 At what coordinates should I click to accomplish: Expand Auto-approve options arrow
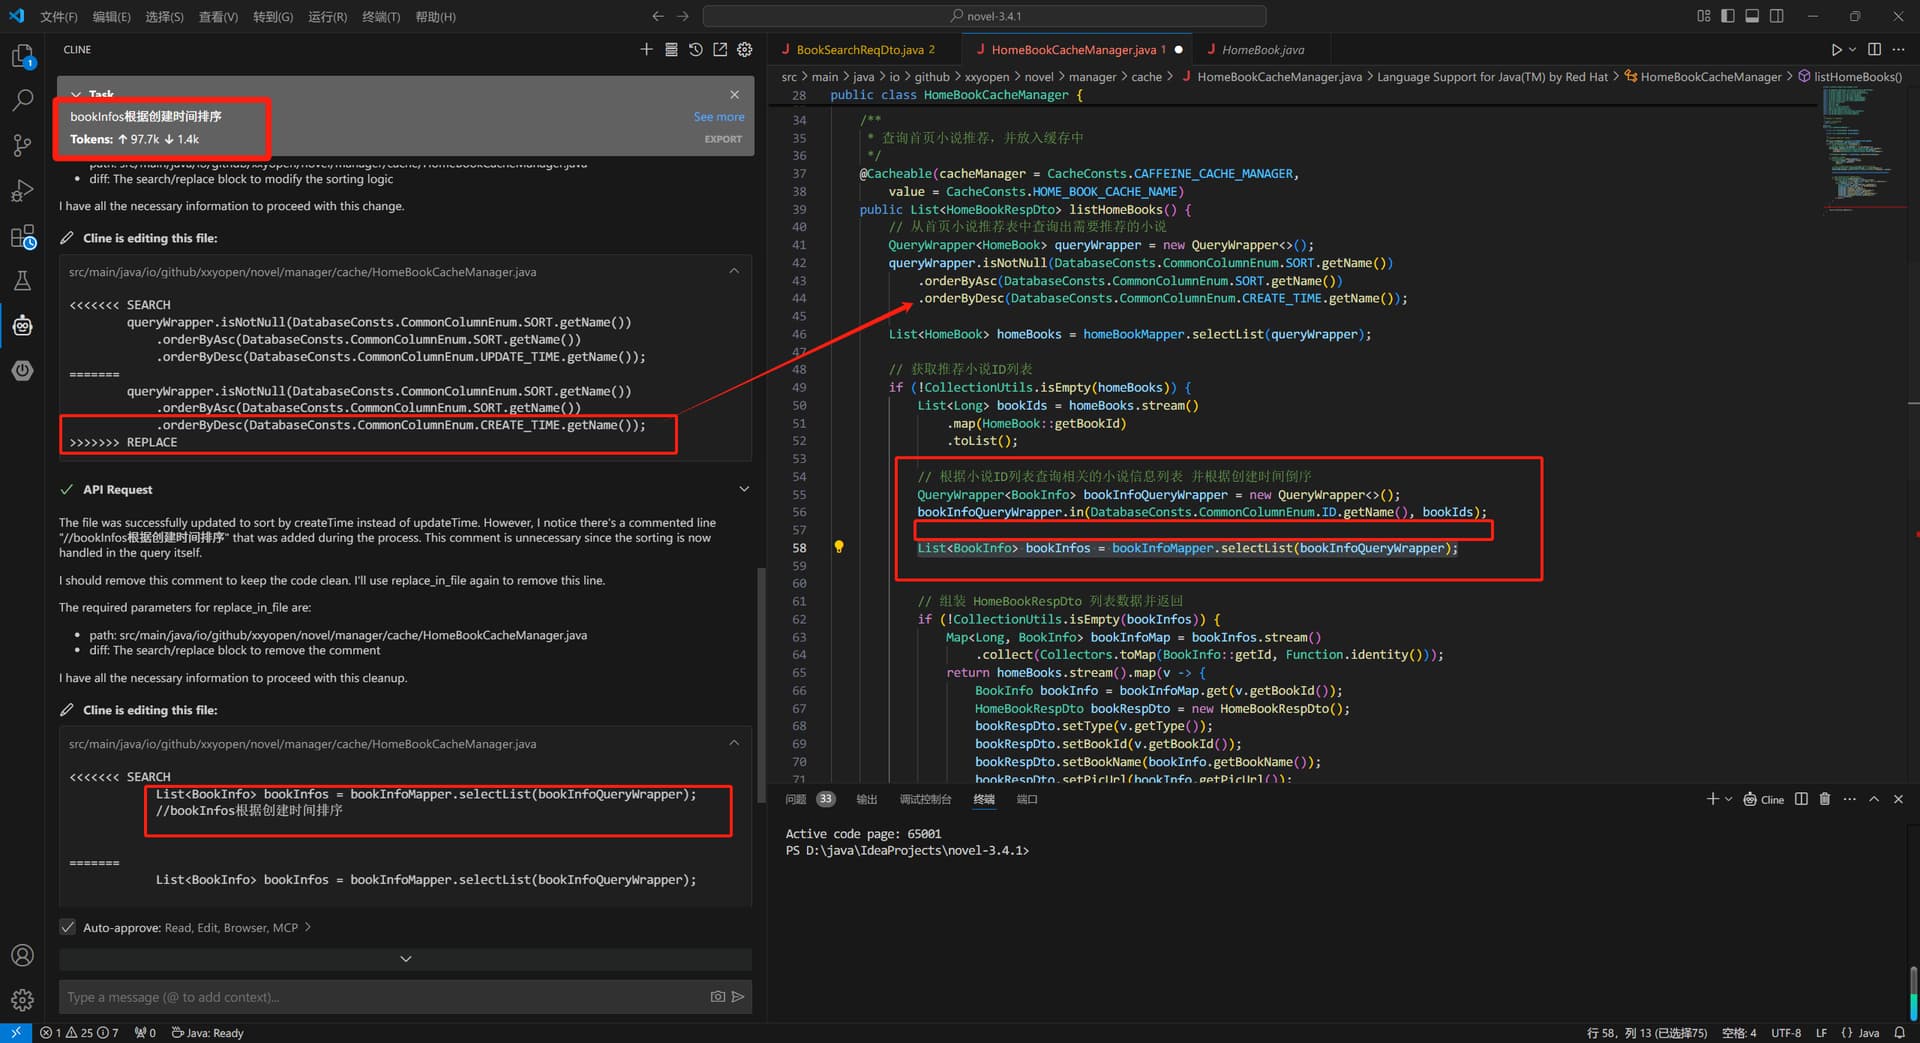click(308, 927)
